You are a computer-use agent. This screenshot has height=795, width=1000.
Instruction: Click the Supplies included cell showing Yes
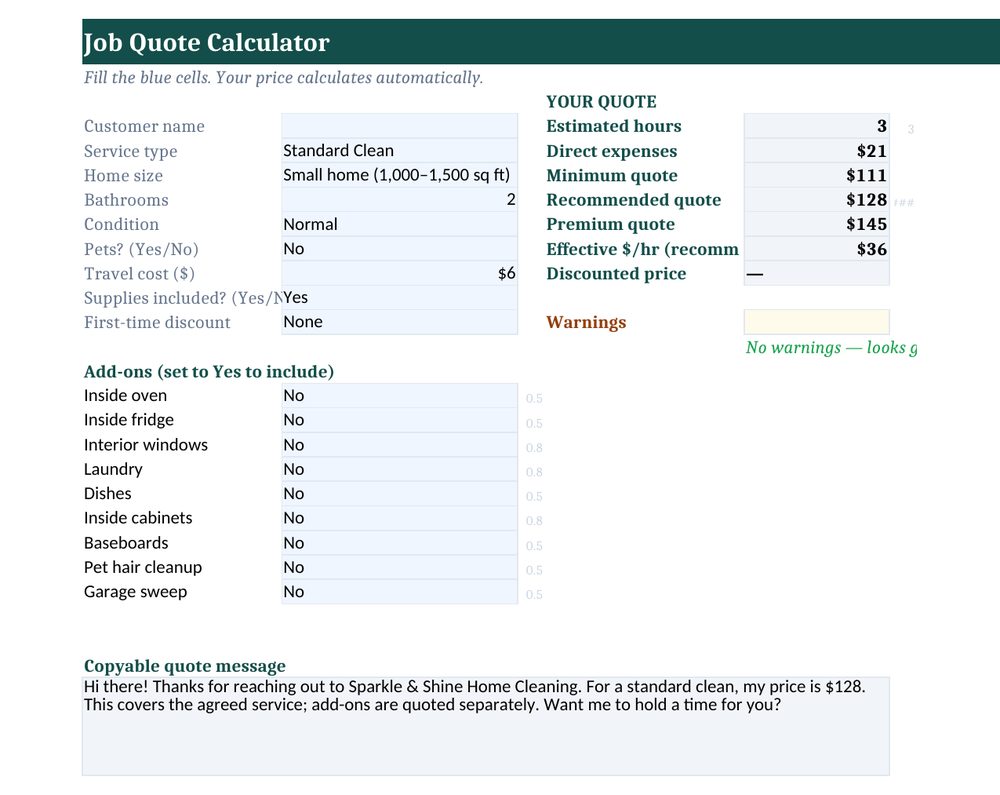[x=399, y=298]
